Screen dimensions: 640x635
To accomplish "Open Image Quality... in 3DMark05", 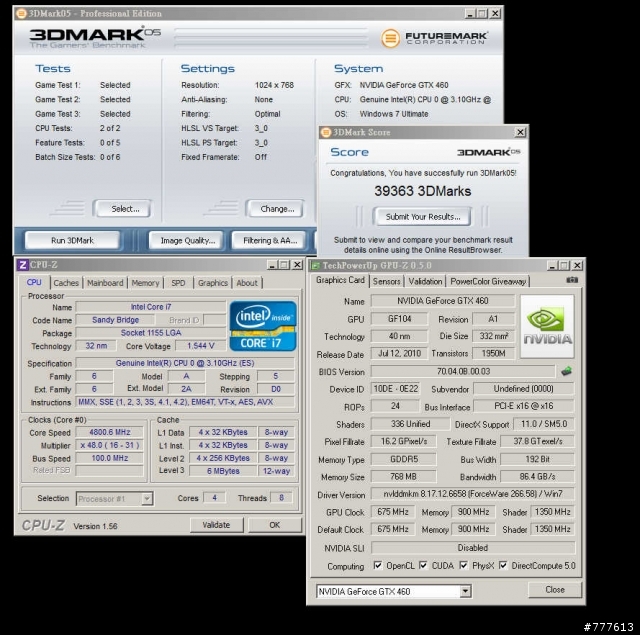I will 187,240.
